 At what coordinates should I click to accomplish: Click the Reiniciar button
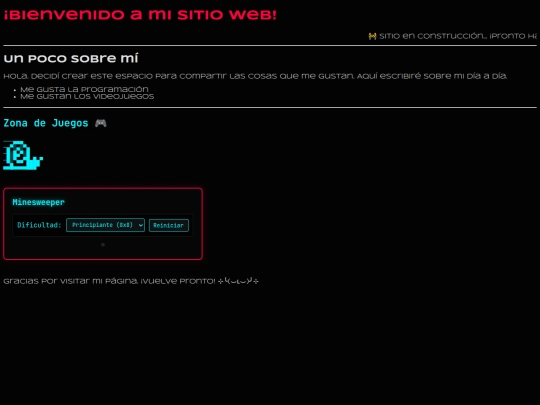click(169, 225)
